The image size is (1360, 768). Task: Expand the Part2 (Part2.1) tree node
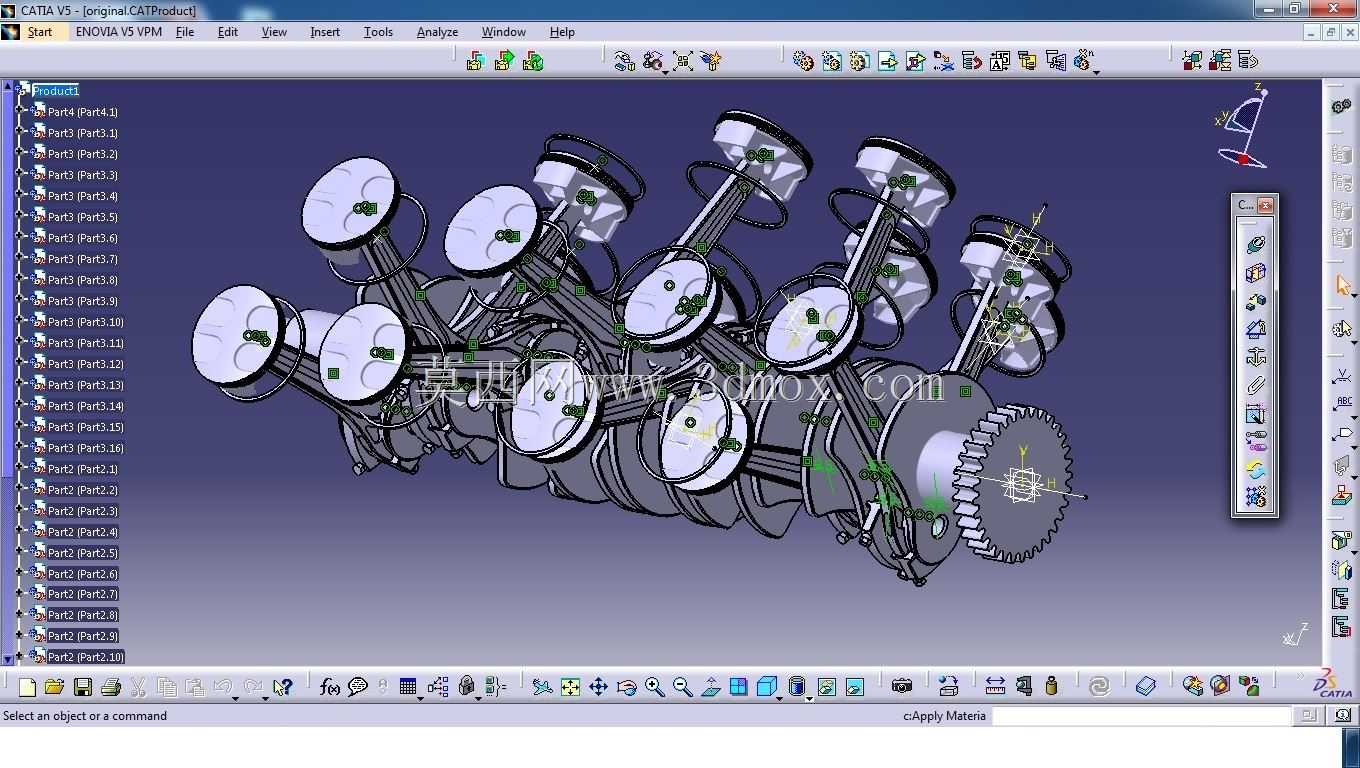tap(19, 469)
